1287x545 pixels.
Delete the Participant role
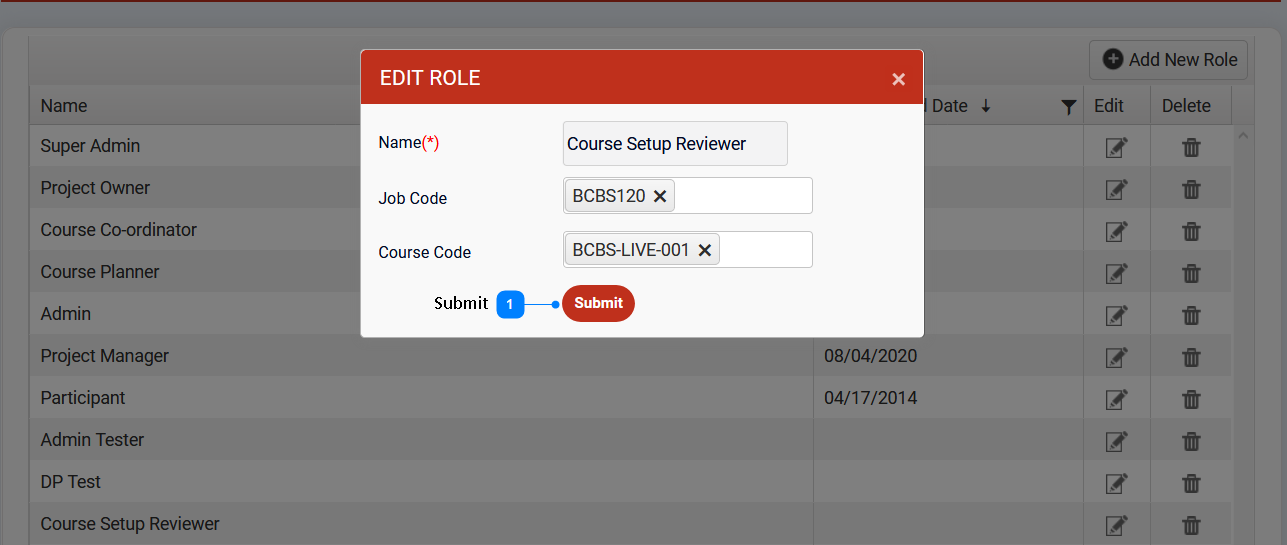pos(1191,399)
